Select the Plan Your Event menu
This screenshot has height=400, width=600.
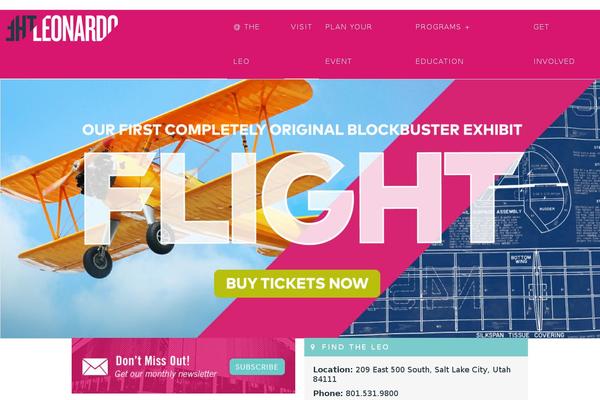[348, 44]
